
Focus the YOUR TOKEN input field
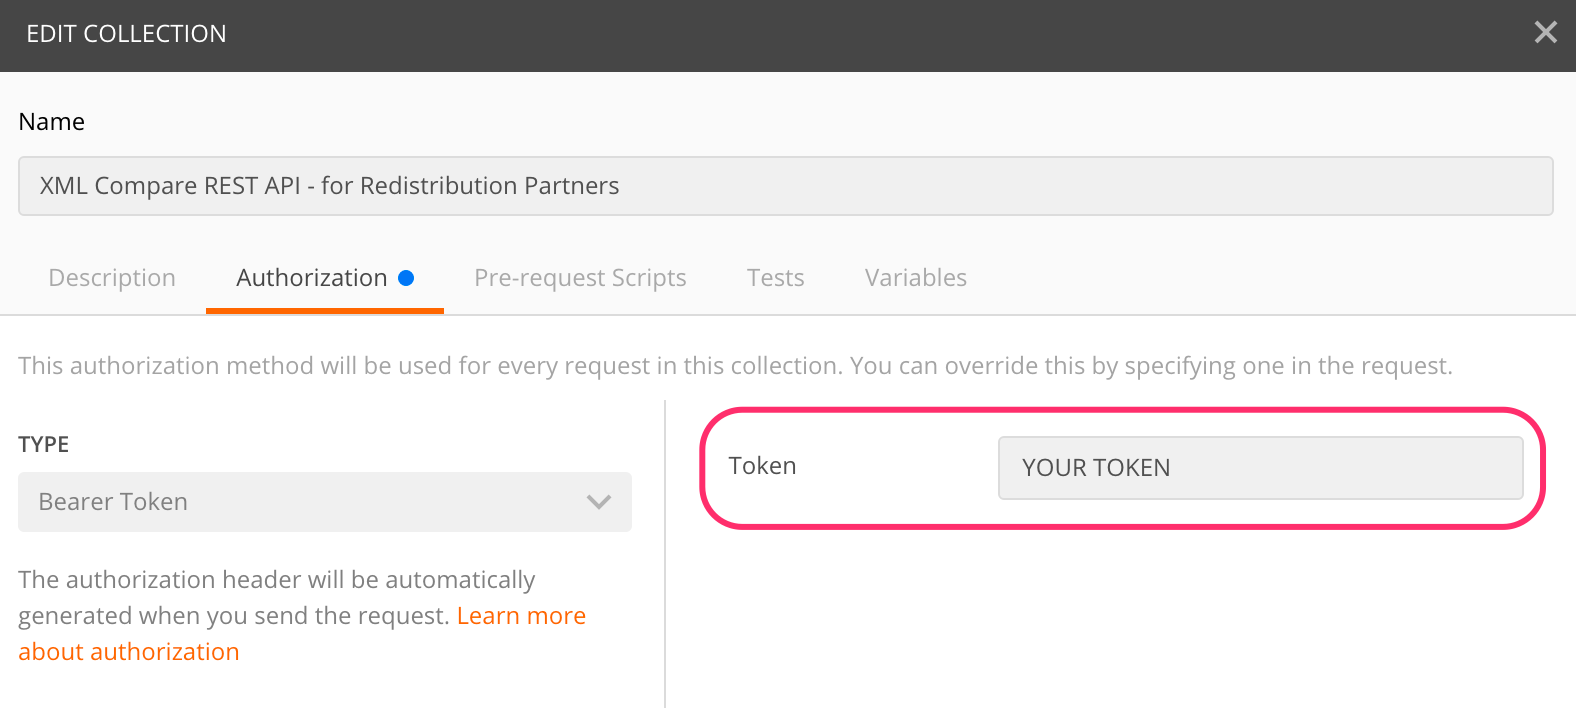[x=1260, y=468]
